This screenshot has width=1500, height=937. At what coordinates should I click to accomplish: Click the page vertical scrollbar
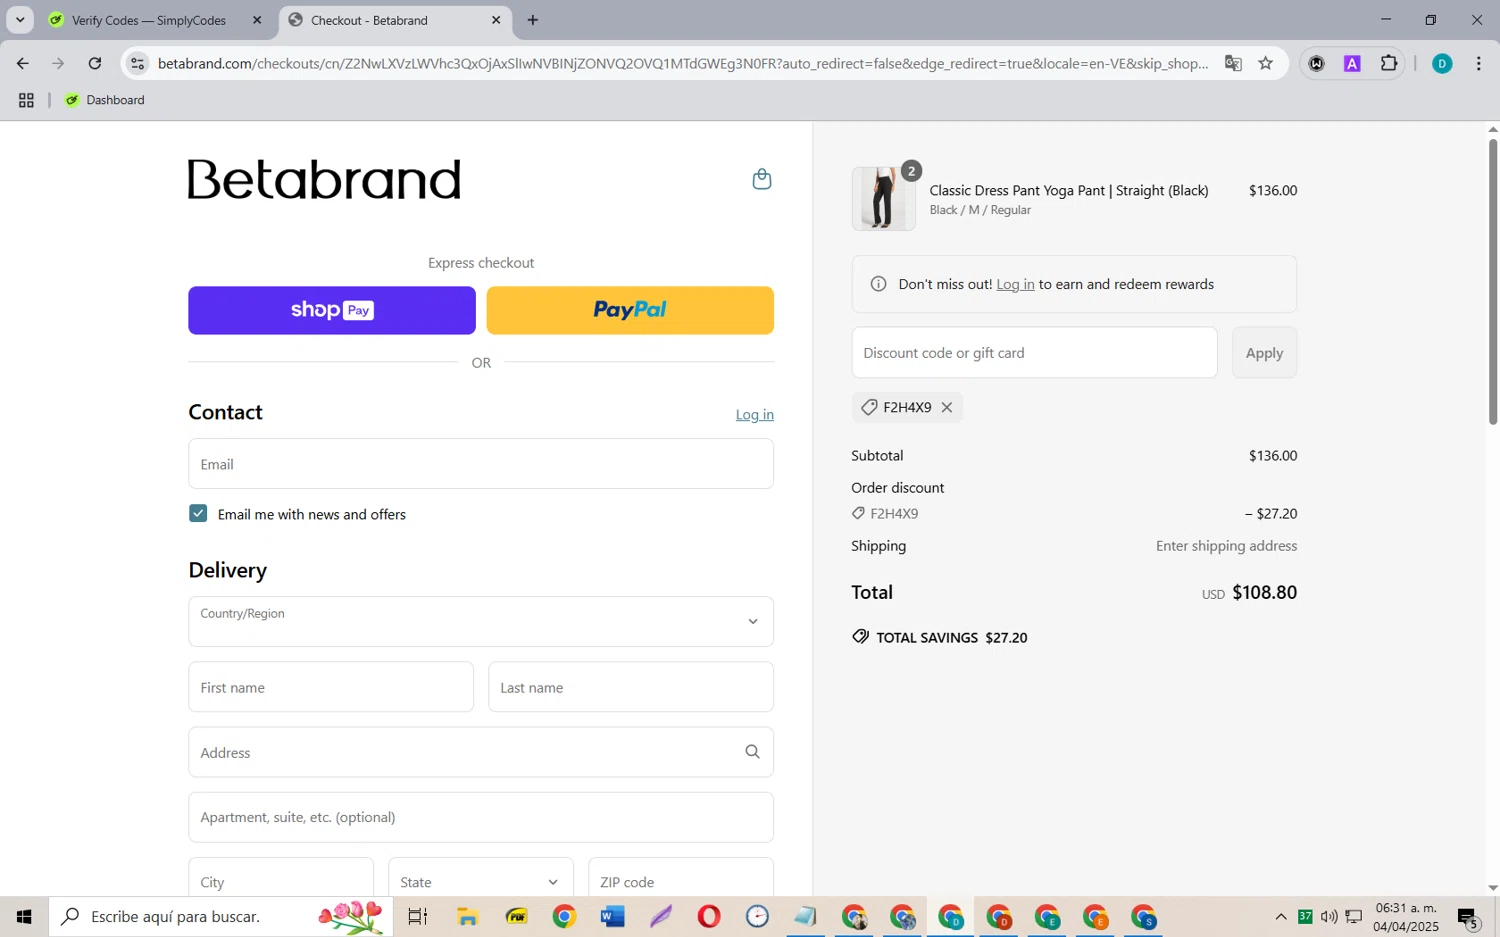[1493, 282]
